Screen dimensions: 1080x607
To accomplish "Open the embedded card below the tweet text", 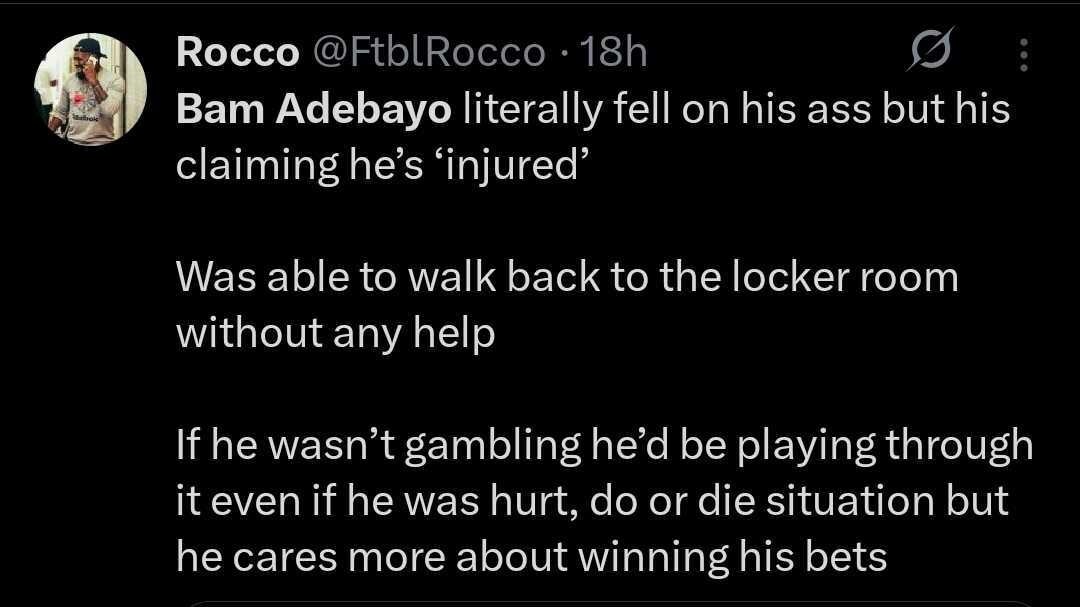I will click(x=610, y=602).
